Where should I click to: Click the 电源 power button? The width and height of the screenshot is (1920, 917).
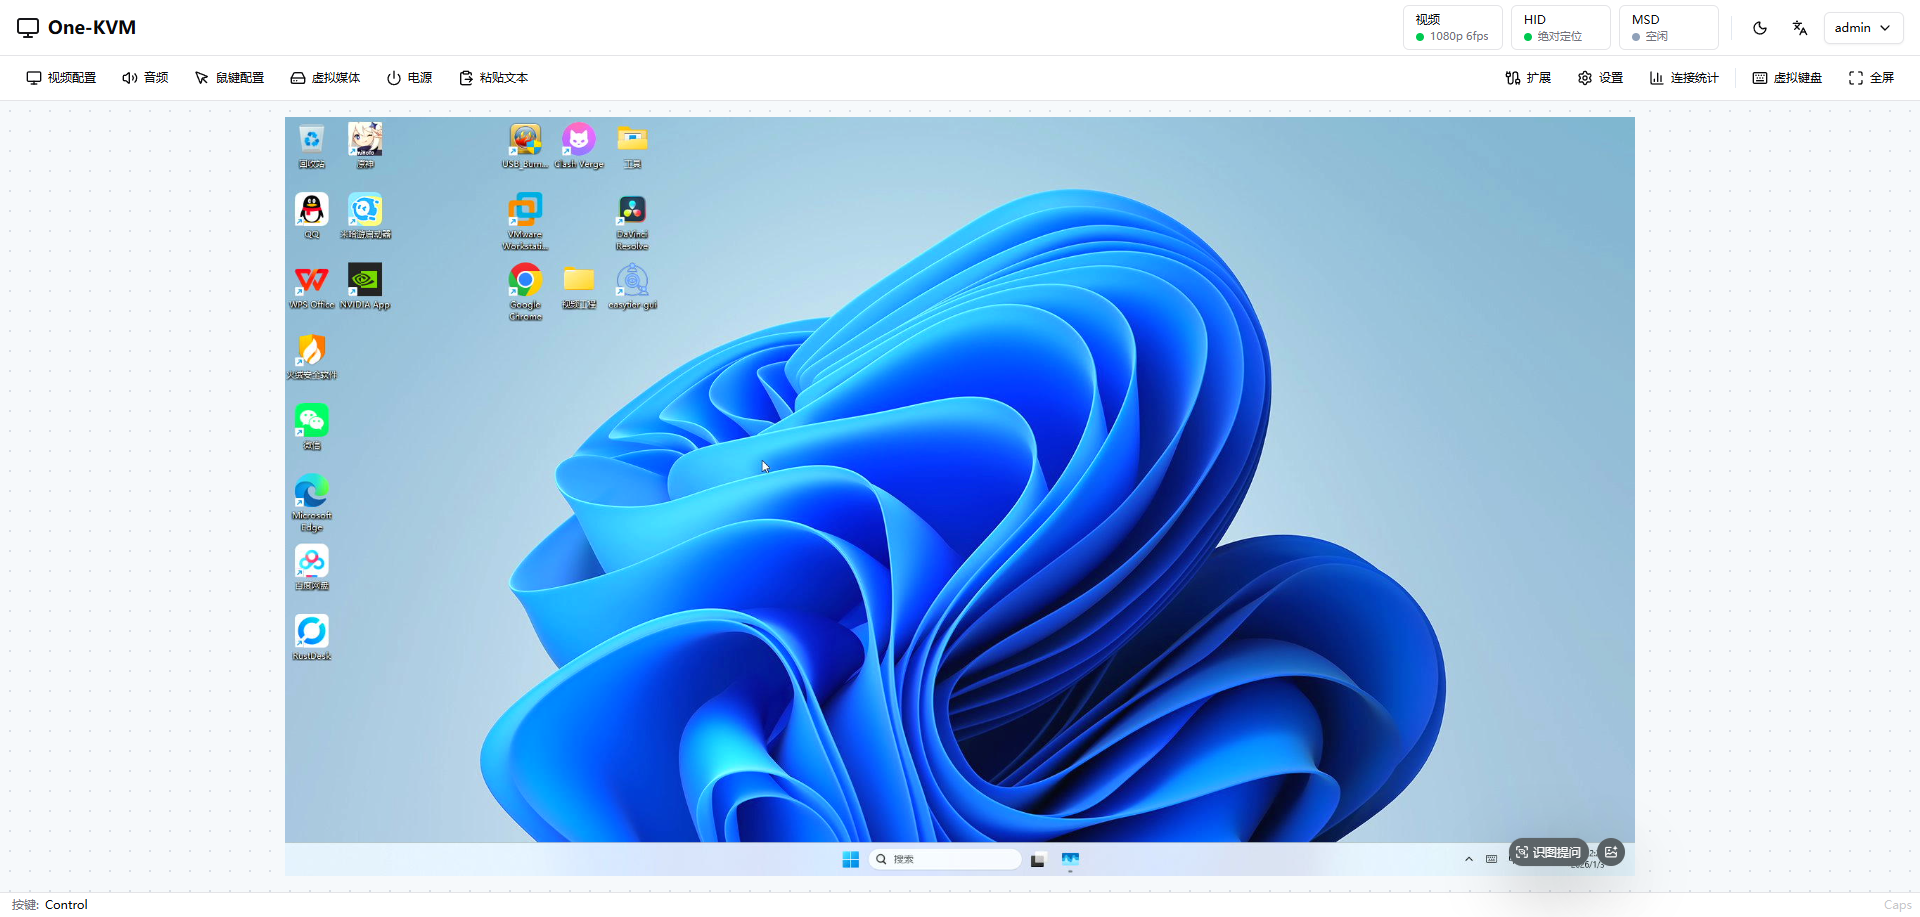point(410,78)
